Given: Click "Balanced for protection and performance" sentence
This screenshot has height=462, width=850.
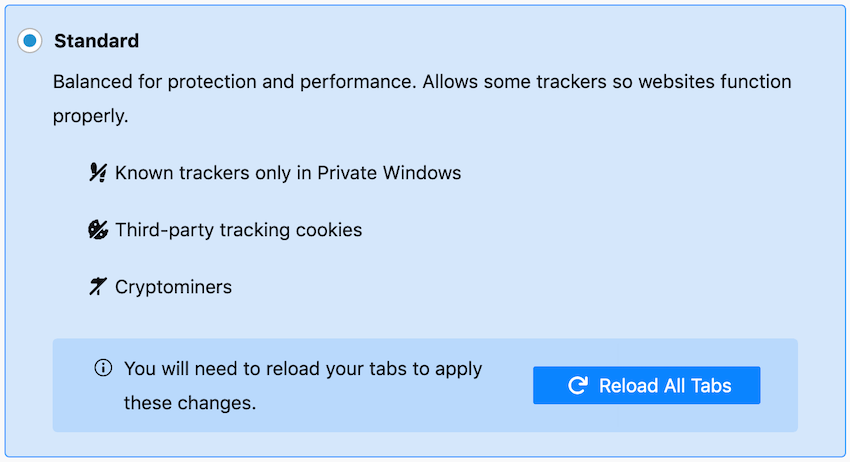Looking at the screenshot, I should (233, 81).
